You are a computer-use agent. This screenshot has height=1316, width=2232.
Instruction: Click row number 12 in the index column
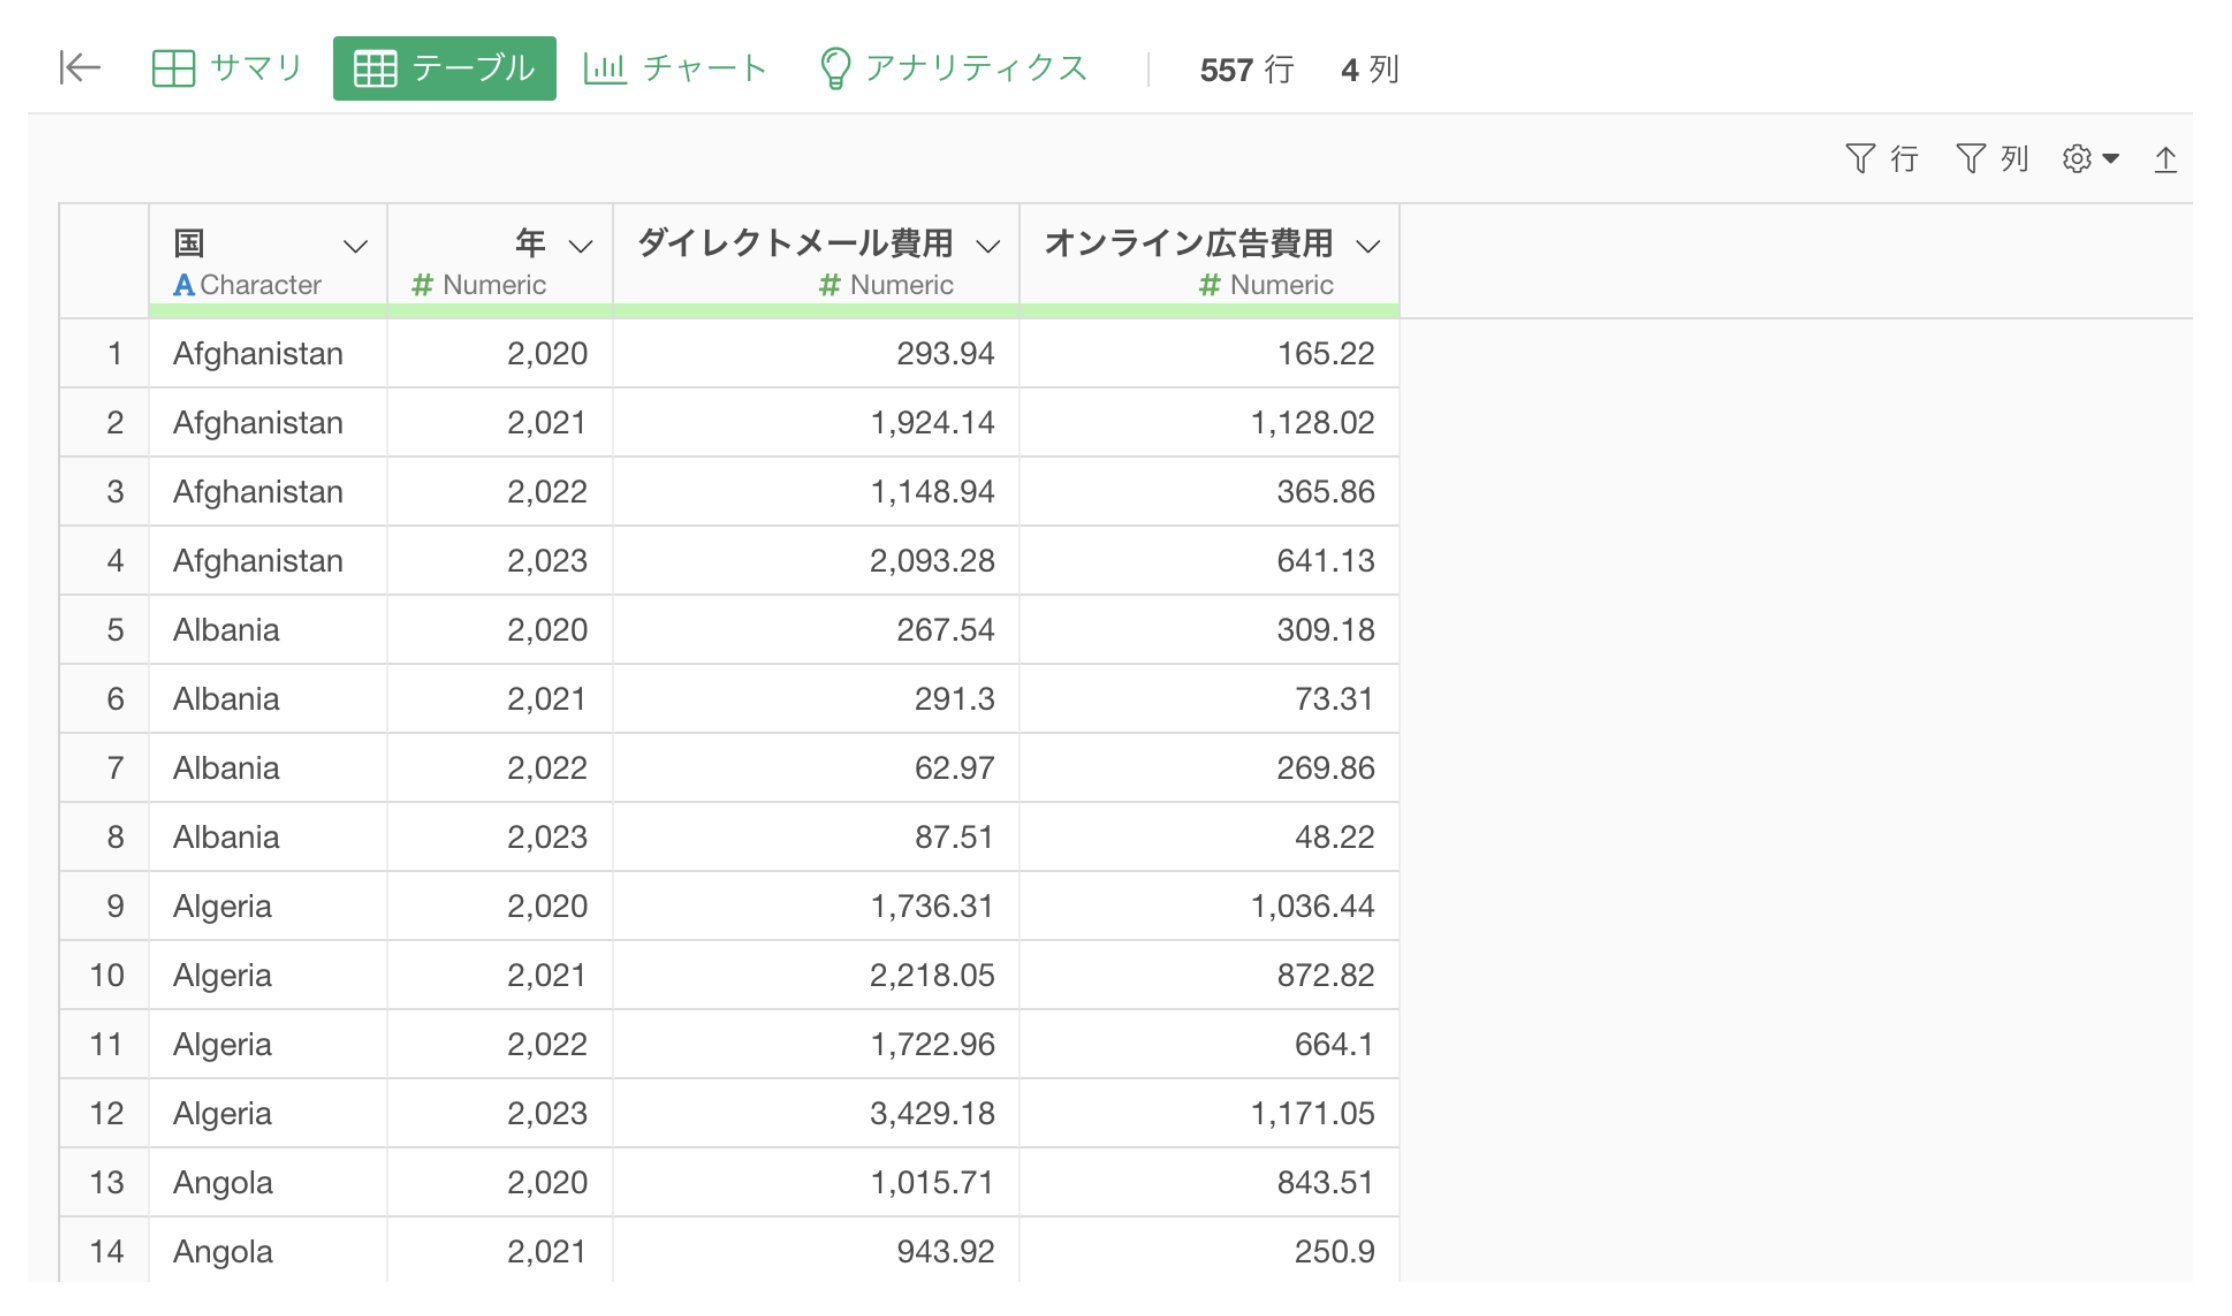[x=106, y=1112]
